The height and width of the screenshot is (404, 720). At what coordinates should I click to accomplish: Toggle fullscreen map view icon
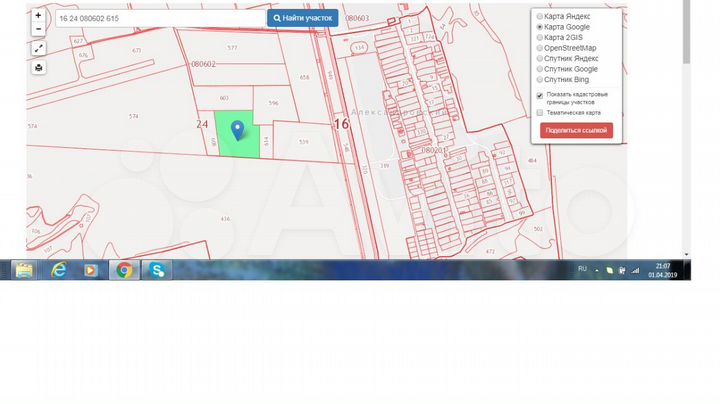click(x=39, y=48)
